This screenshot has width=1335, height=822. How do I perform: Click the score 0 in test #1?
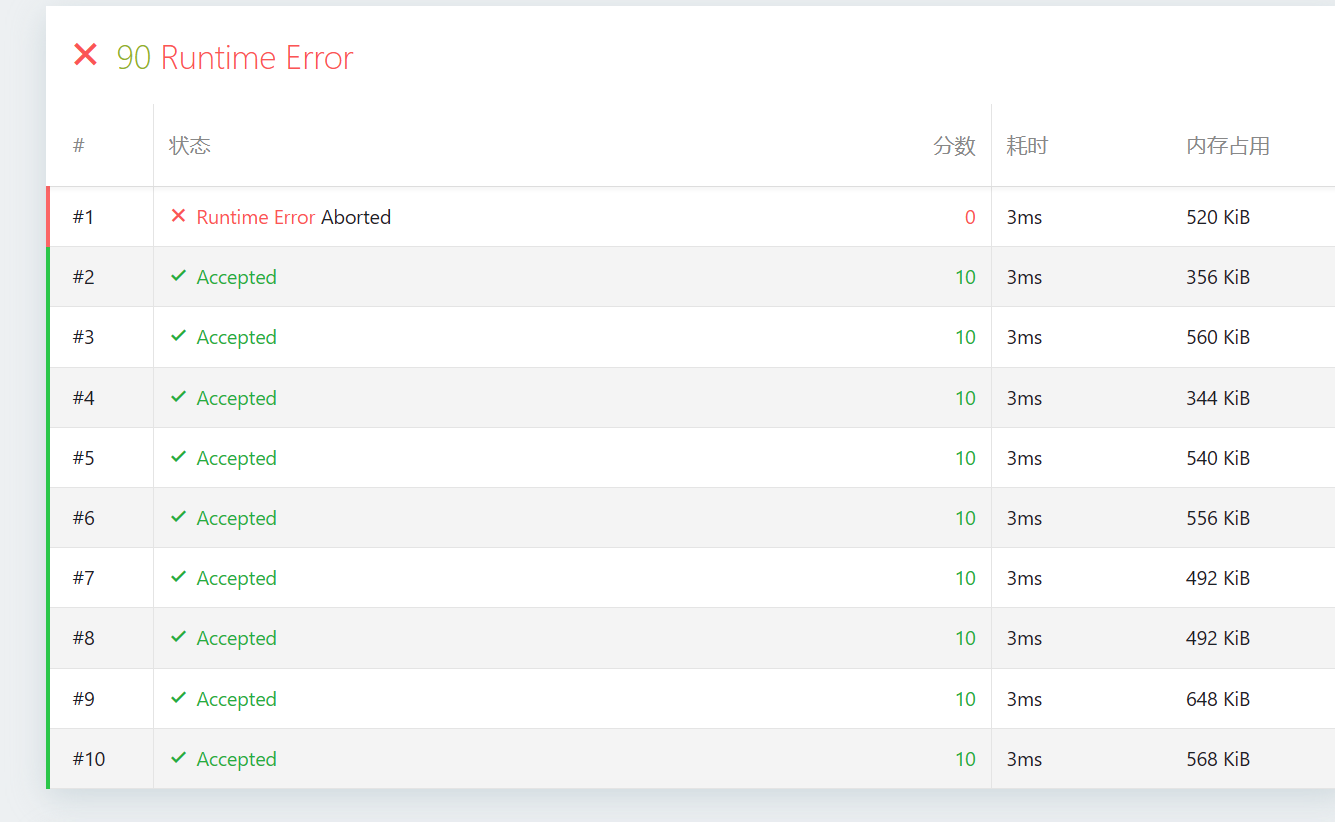click(969, 217)
